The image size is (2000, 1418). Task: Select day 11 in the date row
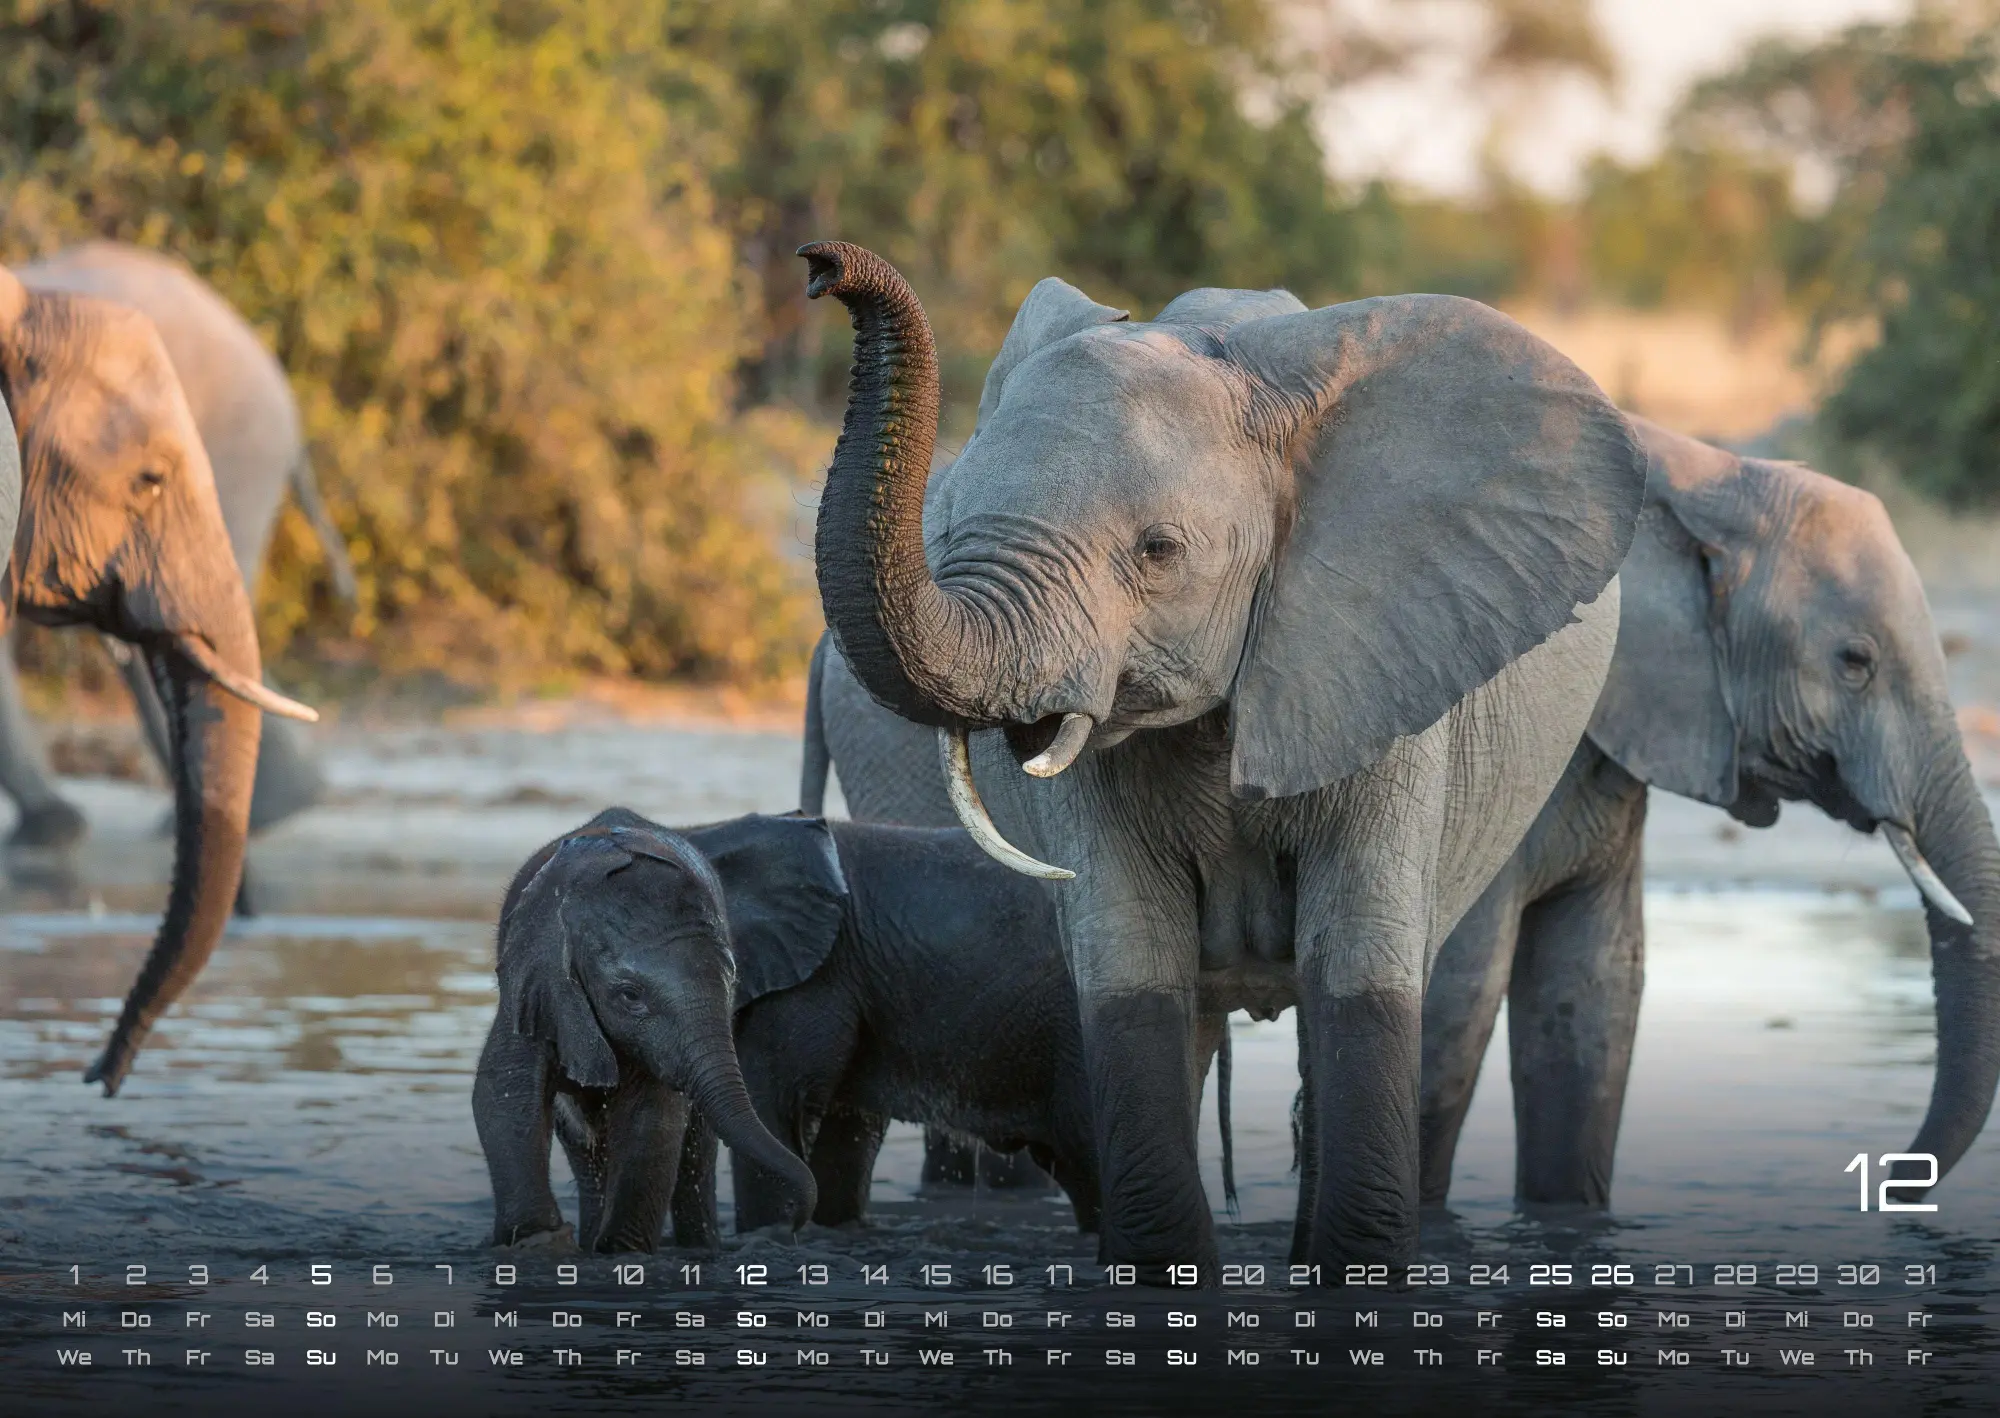point(690,1275)
